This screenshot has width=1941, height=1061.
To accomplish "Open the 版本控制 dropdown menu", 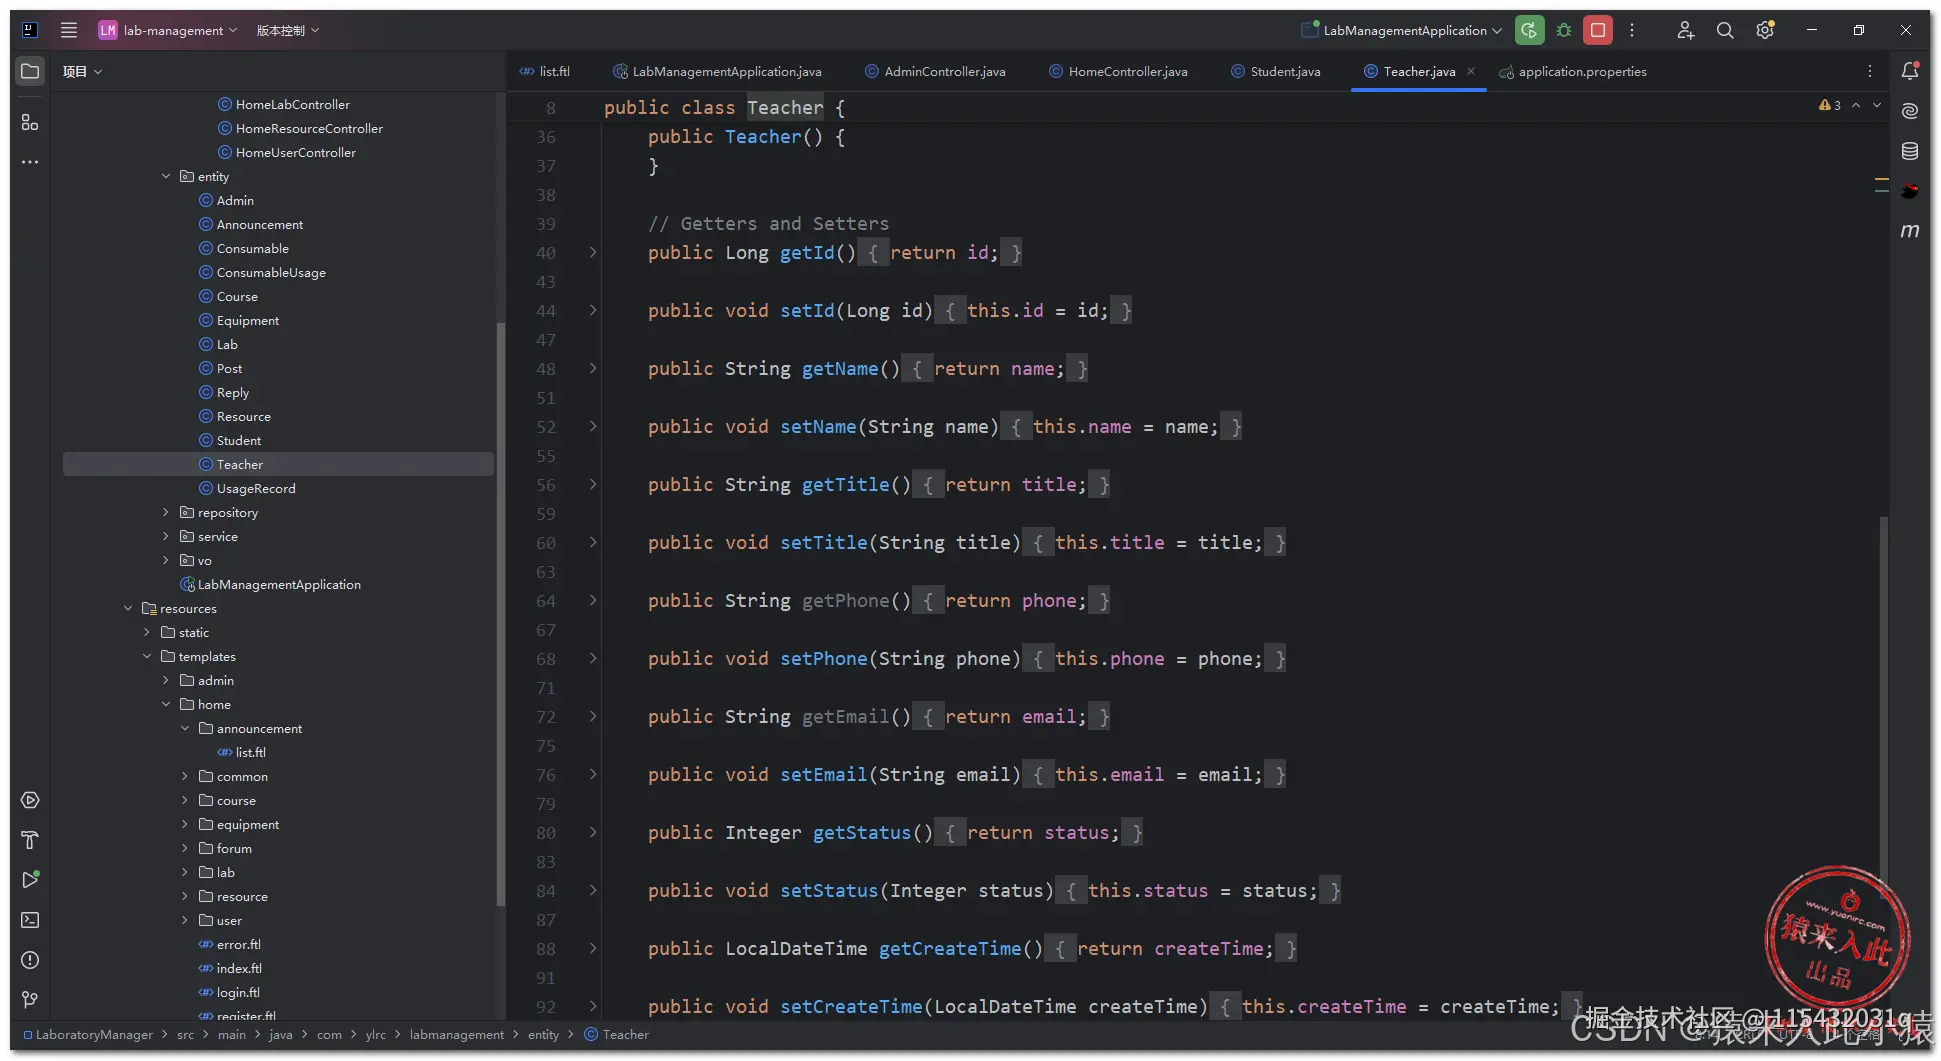I will click(x=288, y=30).
